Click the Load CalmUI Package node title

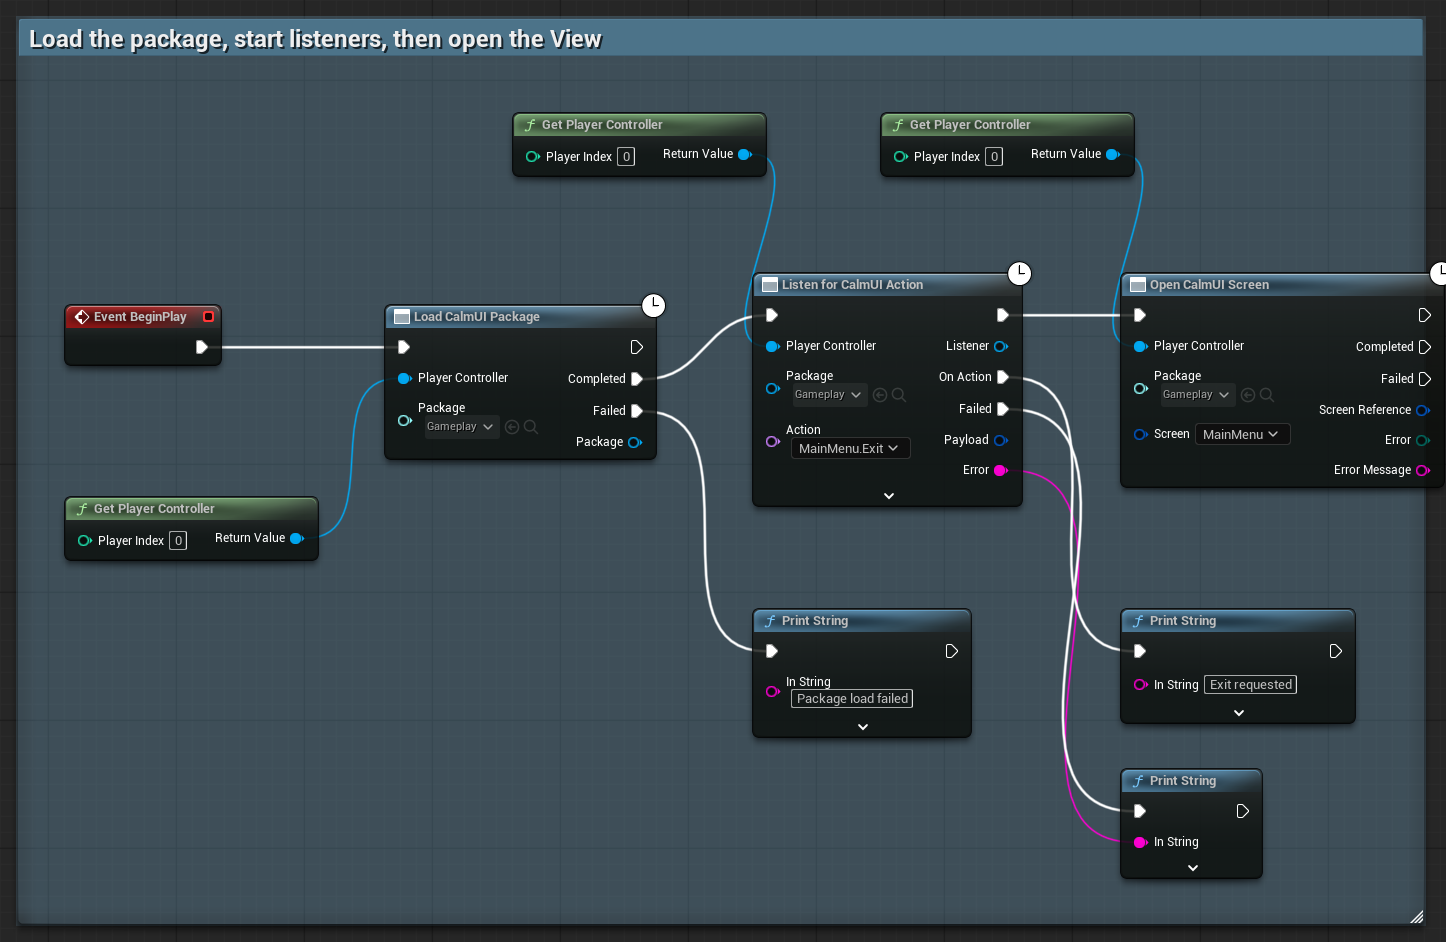pos(477,317)
